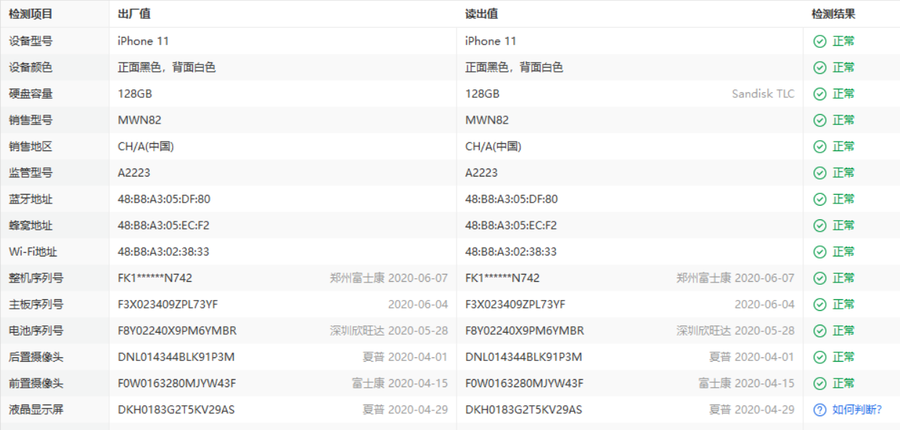Select the 监管型号 row label
Image resolution: width=900 pixels, height=430 pixels.
pos(30,173)
